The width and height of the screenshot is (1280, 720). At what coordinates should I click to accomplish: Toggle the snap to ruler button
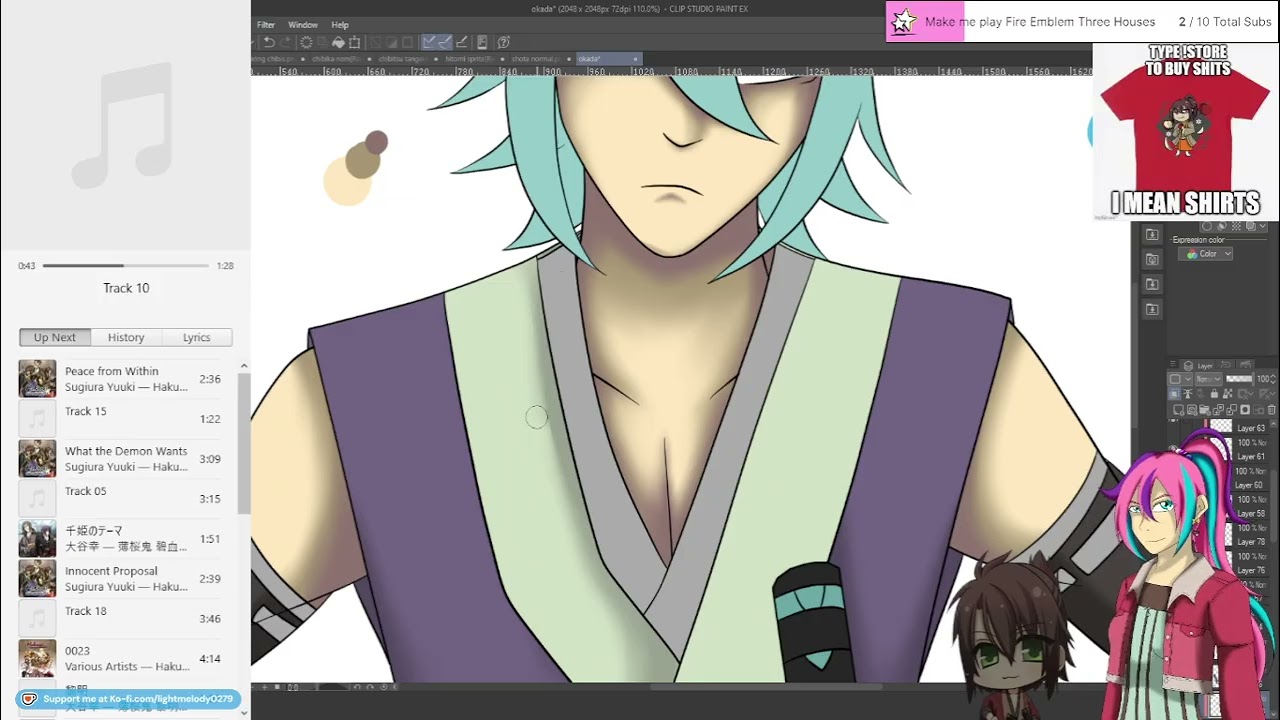tap(428, 42)
